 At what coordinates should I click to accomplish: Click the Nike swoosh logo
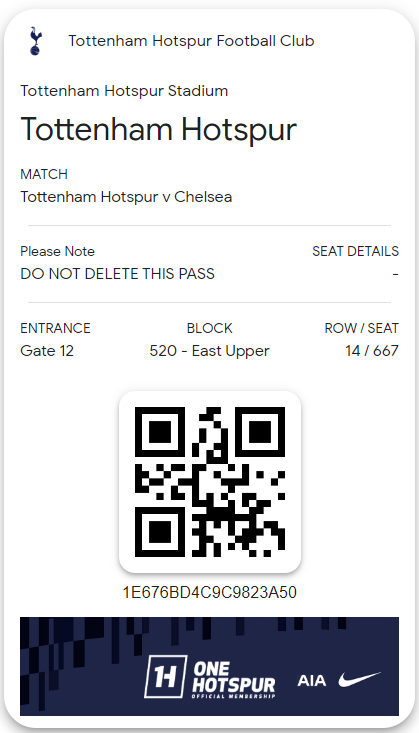tap(359, 679)
